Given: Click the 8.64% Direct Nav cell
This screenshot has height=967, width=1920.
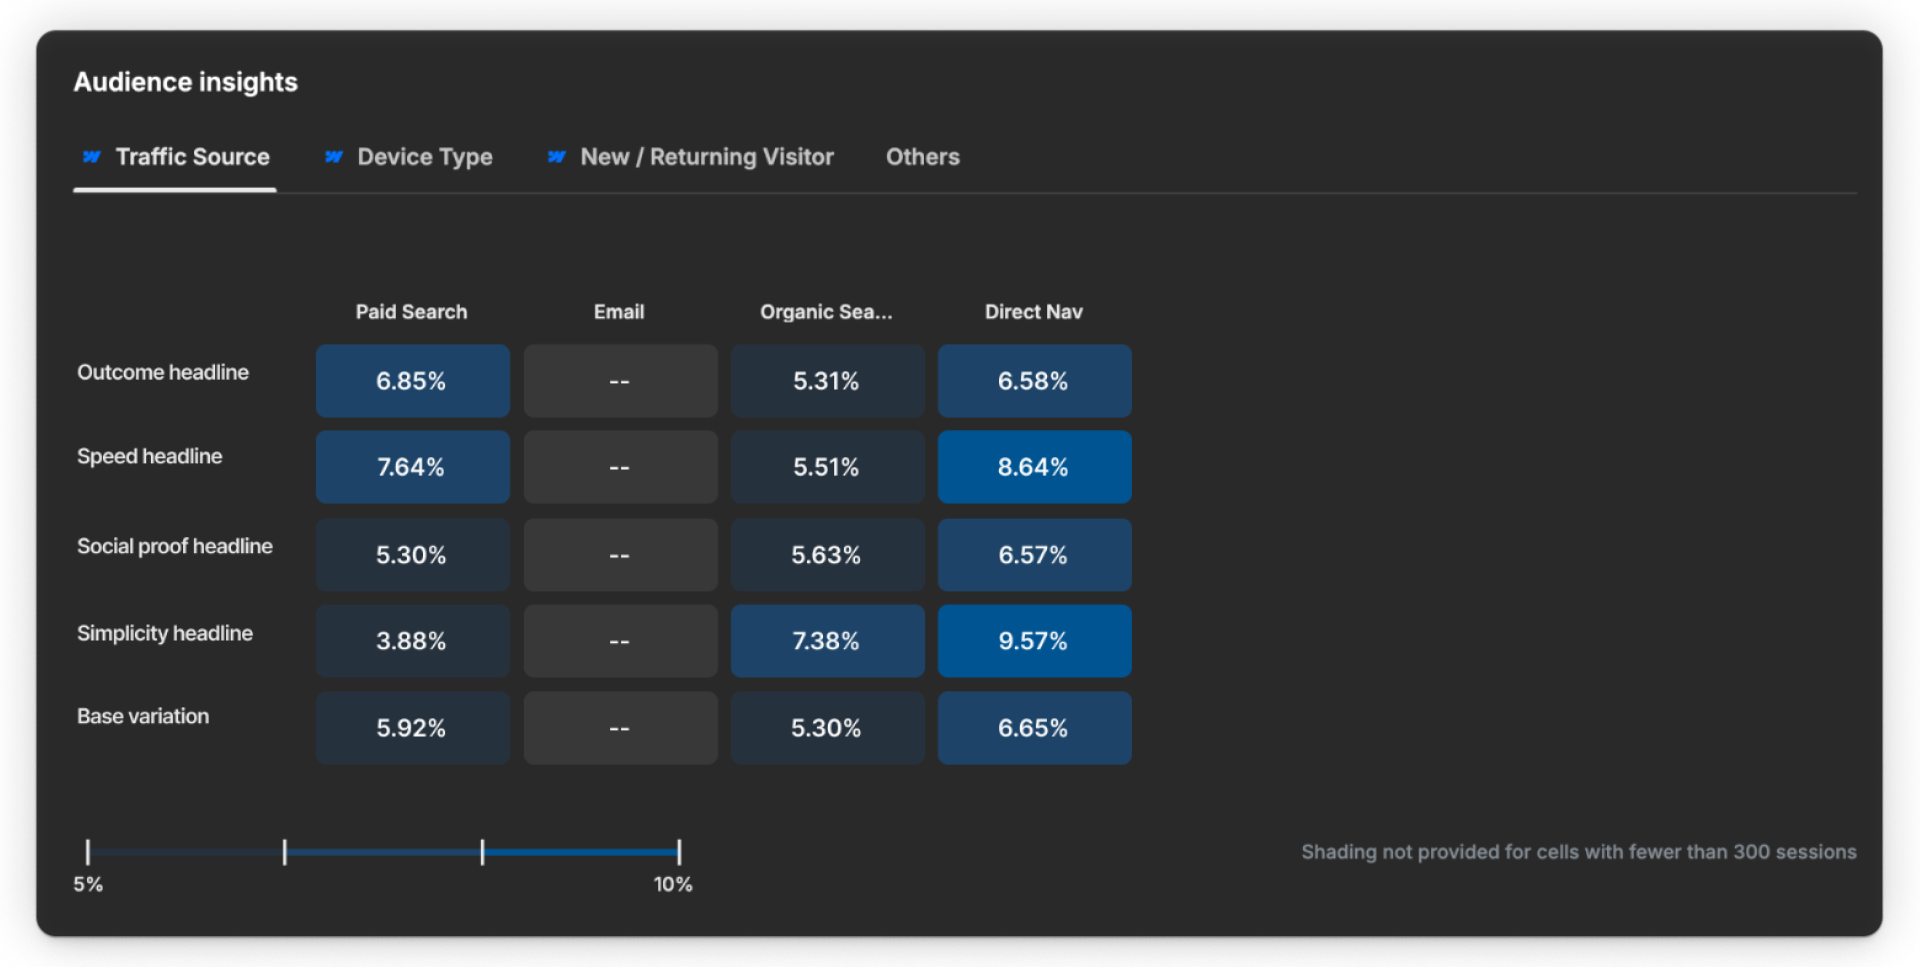Looking at the screenshot, I should [1035, 467].
